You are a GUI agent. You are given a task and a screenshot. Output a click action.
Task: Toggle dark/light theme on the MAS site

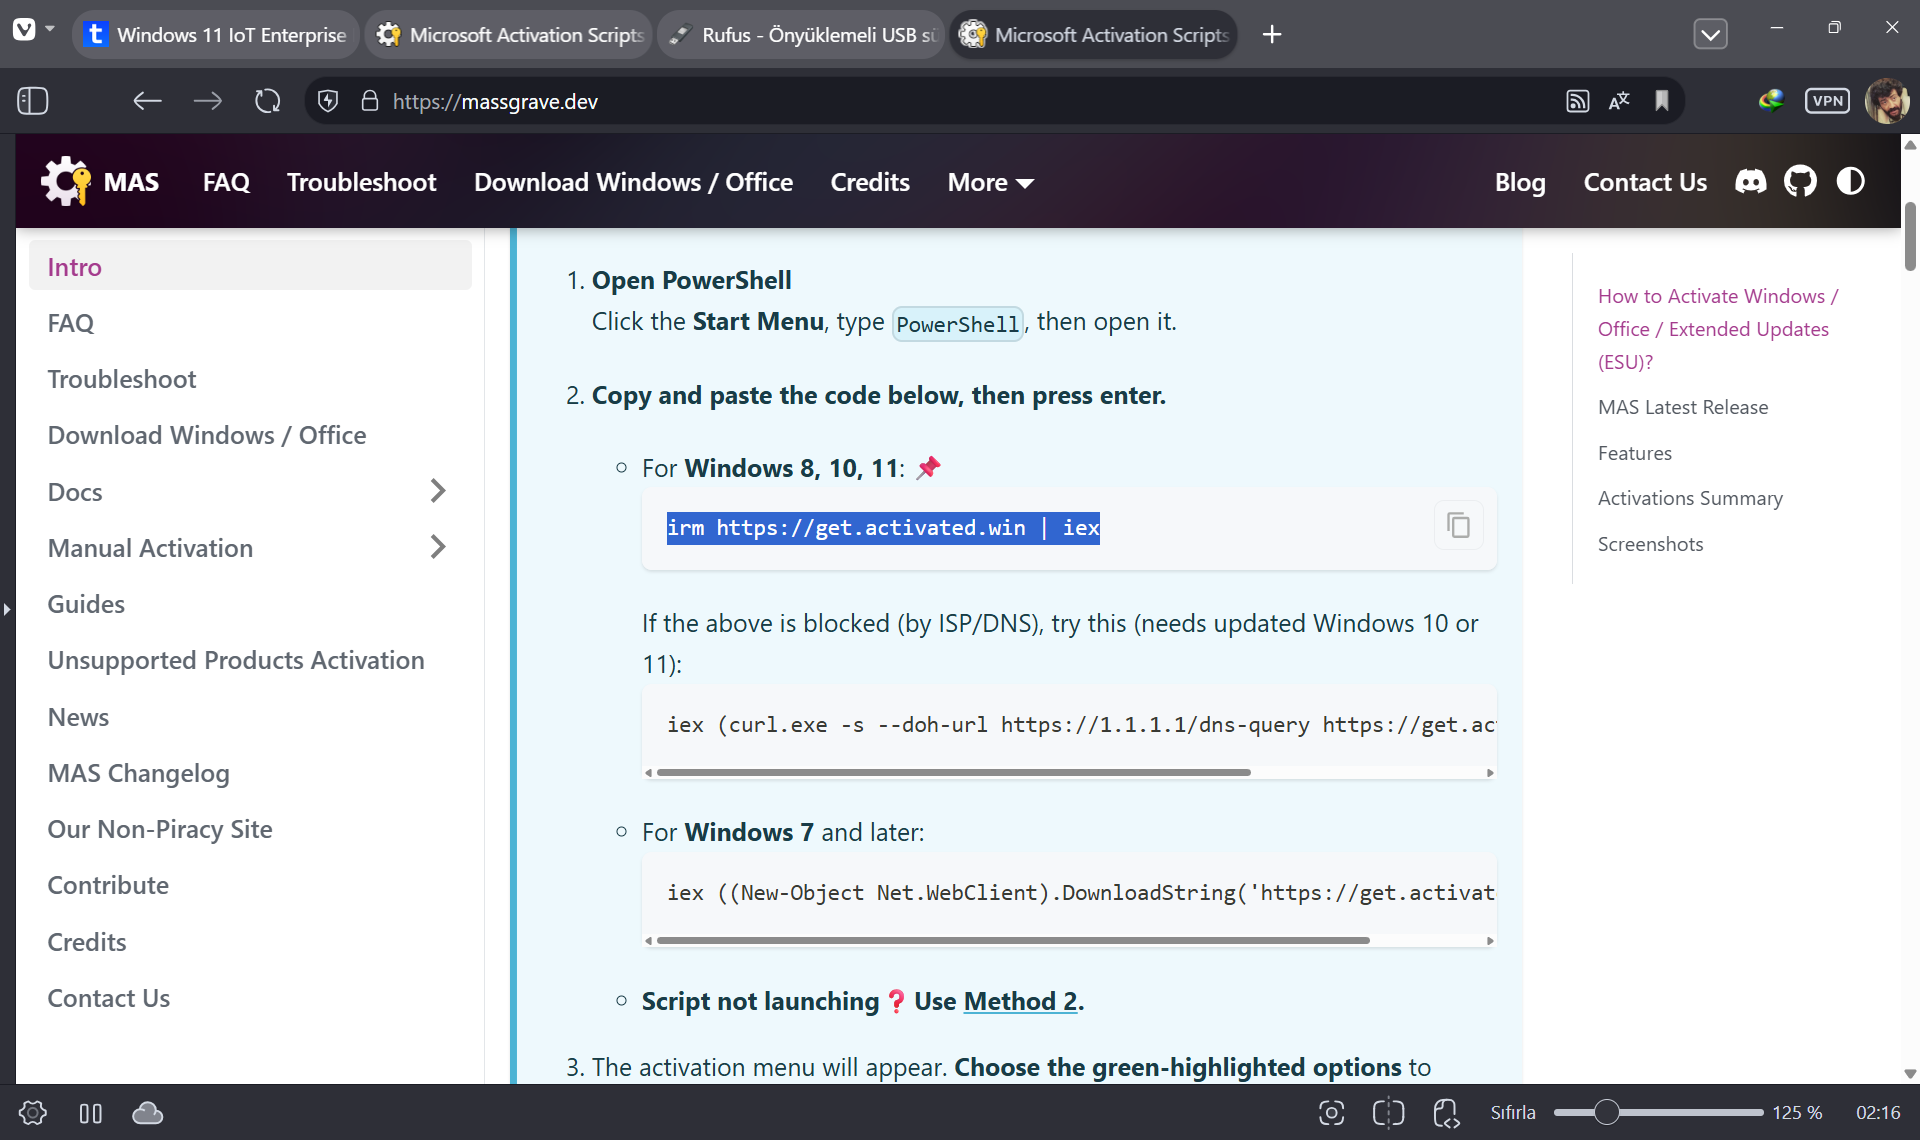coord(1851,181)
